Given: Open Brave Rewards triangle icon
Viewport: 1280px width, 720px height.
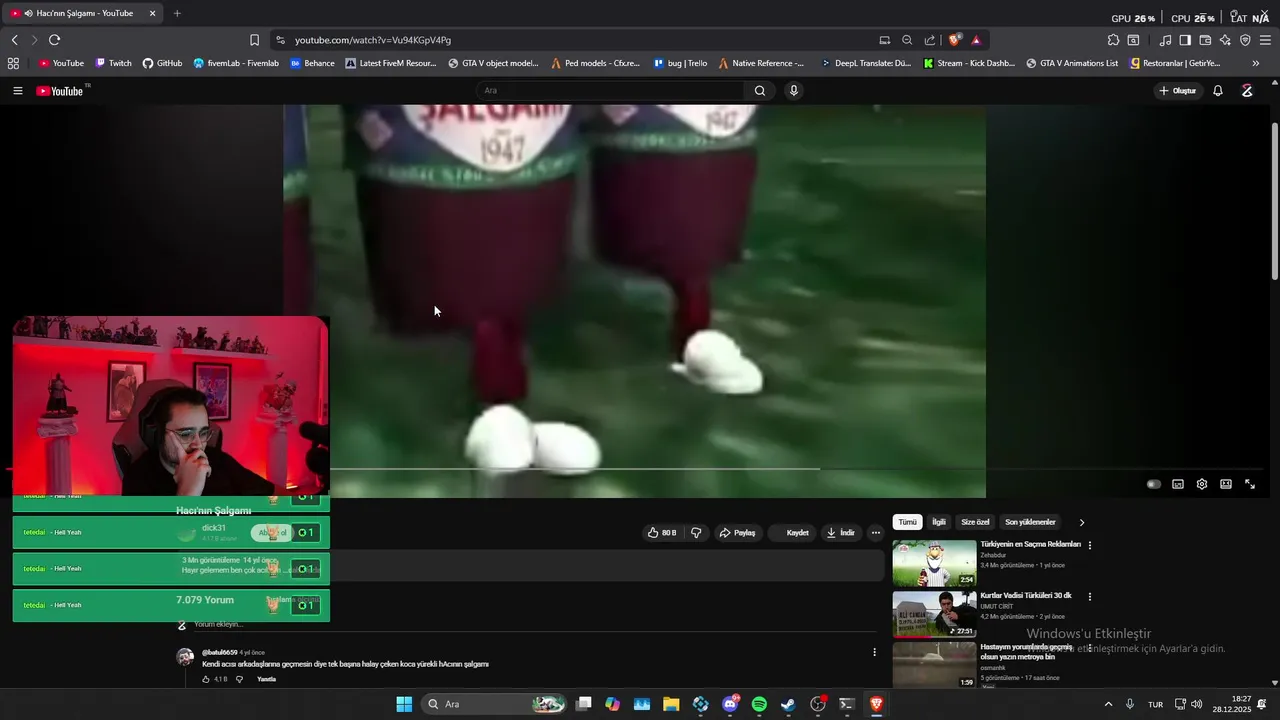Looking at the screenshot, I should click(x=976, y=40).
